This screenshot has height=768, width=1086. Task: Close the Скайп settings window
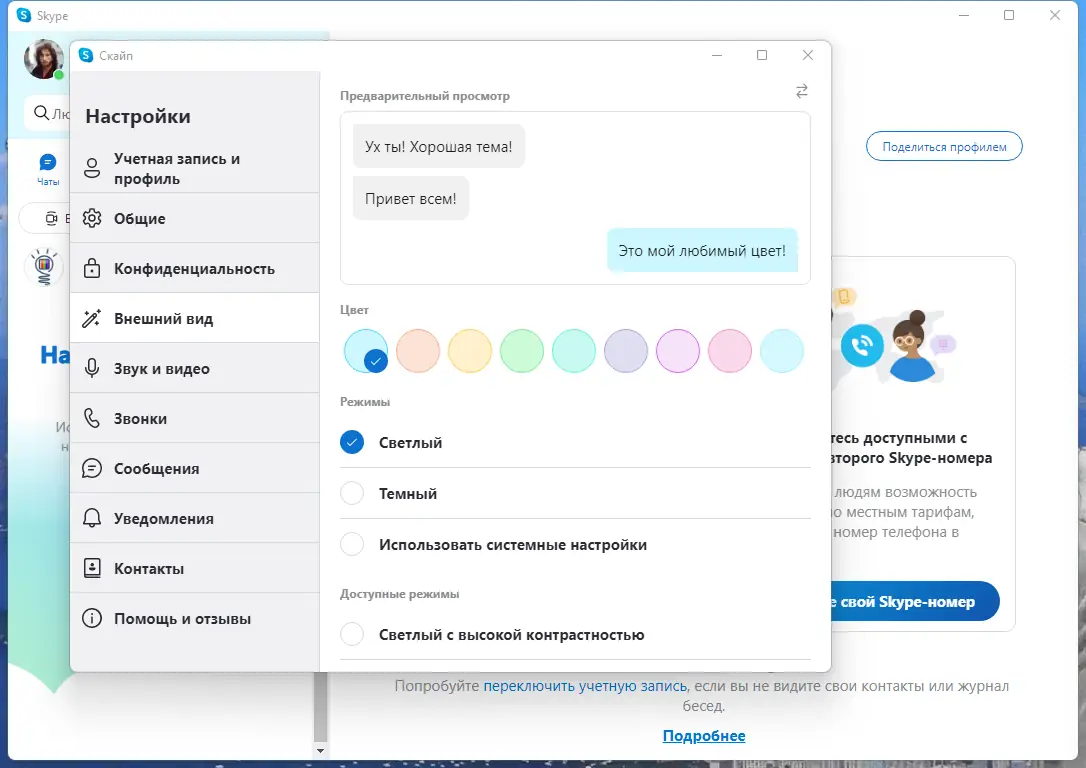808,55
